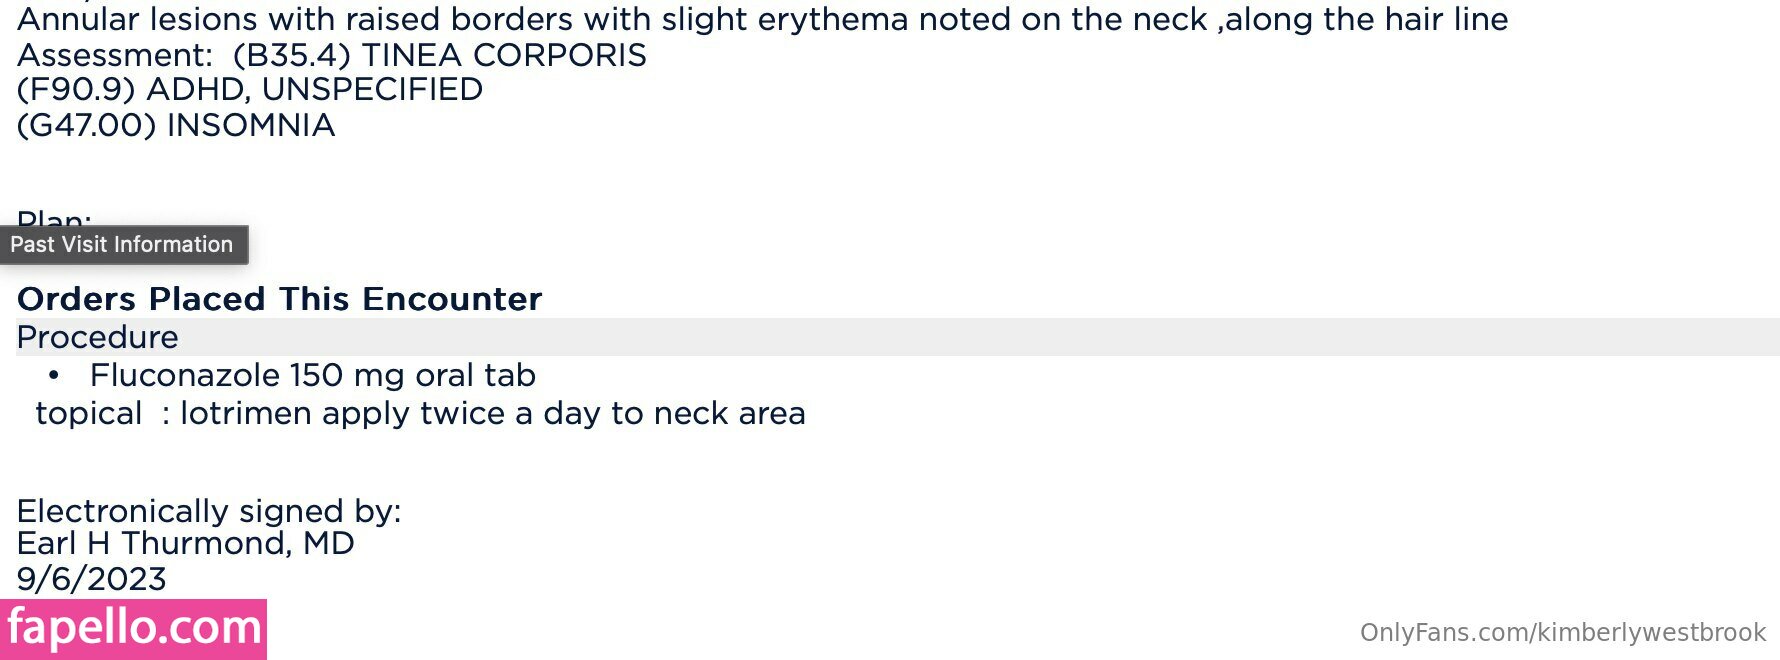Select the Orders Placed This Encounter heading
Image resolution: width=1780 pixels, height=660 pixels.
pyautogui.click(x=279, y=299)
